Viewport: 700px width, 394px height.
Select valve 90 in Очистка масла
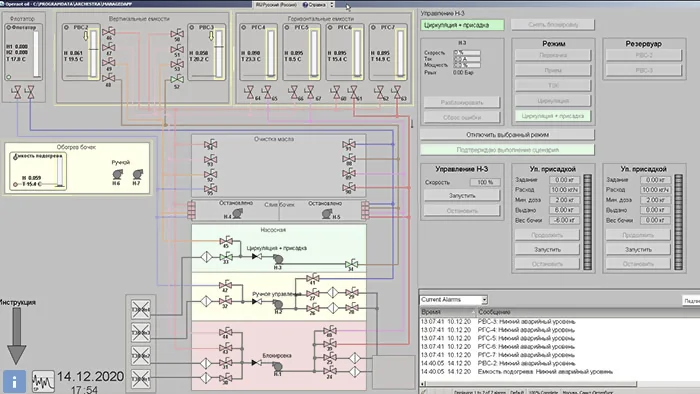tap(349, 187)
